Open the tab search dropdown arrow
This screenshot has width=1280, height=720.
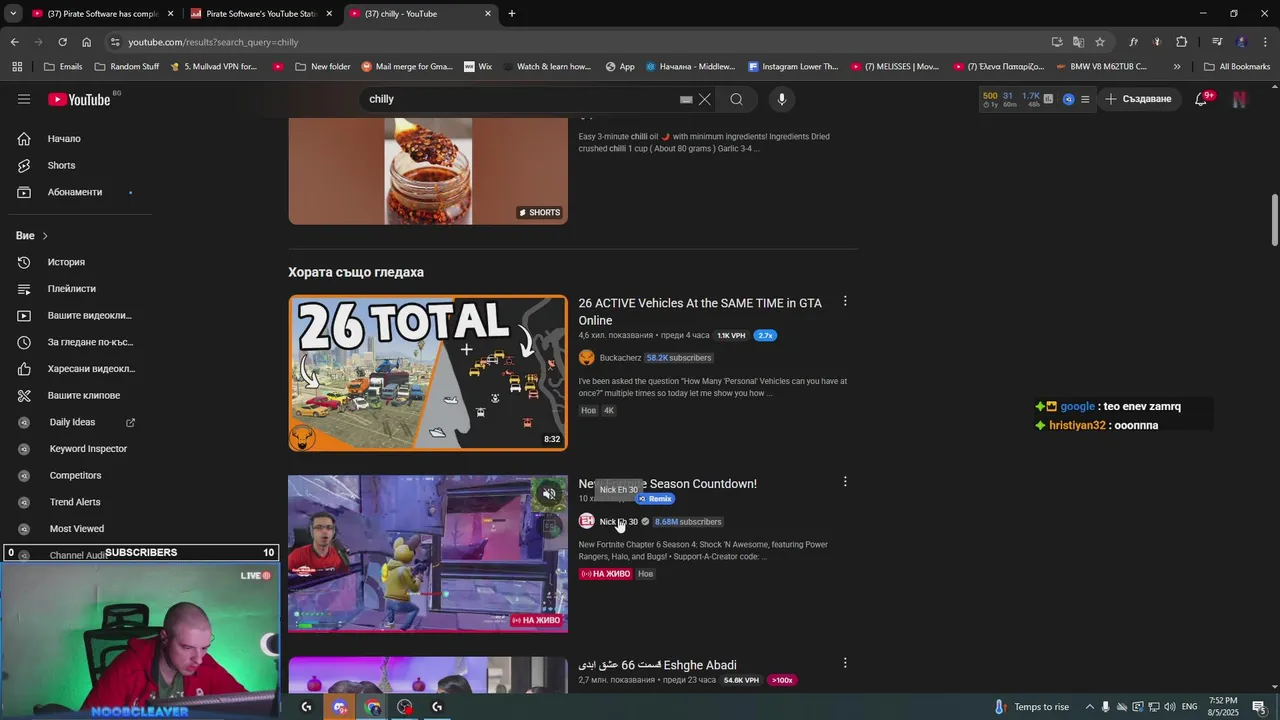(13, 14)
